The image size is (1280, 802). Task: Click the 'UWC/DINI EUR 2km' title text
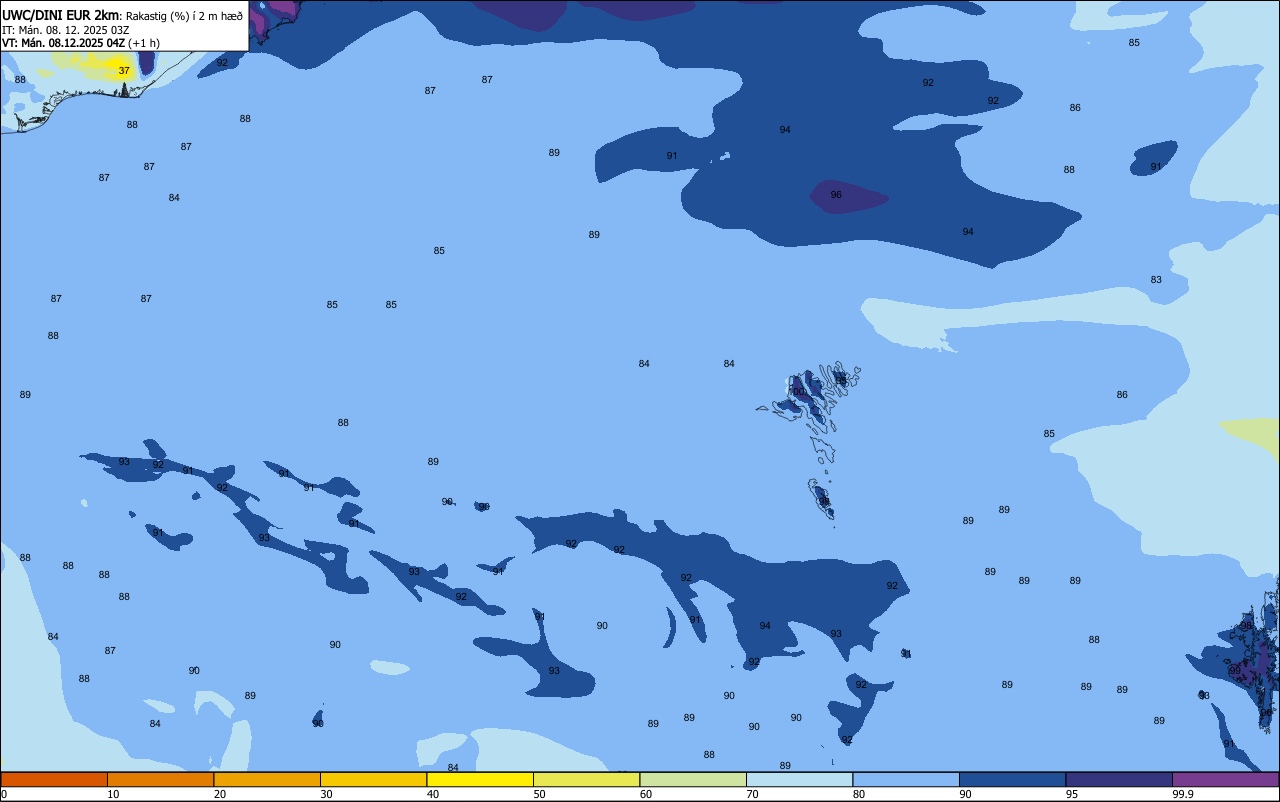[x=61, y=15]
